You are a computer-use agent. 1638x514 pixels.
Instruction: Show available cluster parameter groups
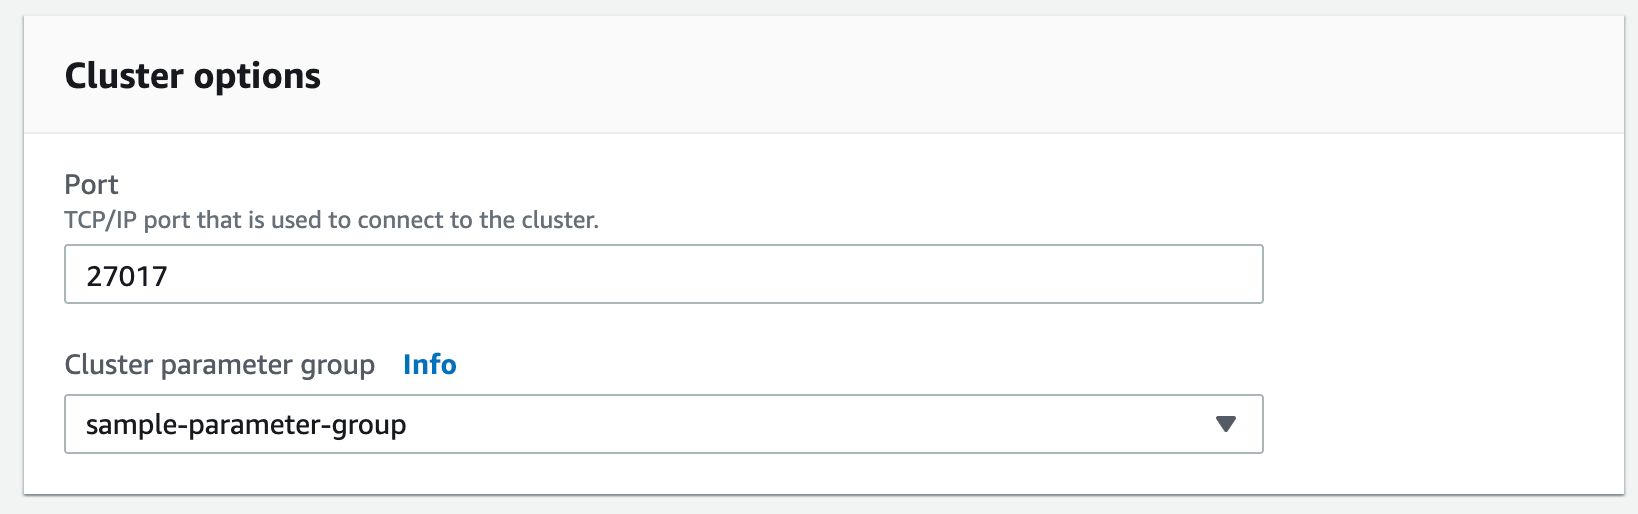664,424
